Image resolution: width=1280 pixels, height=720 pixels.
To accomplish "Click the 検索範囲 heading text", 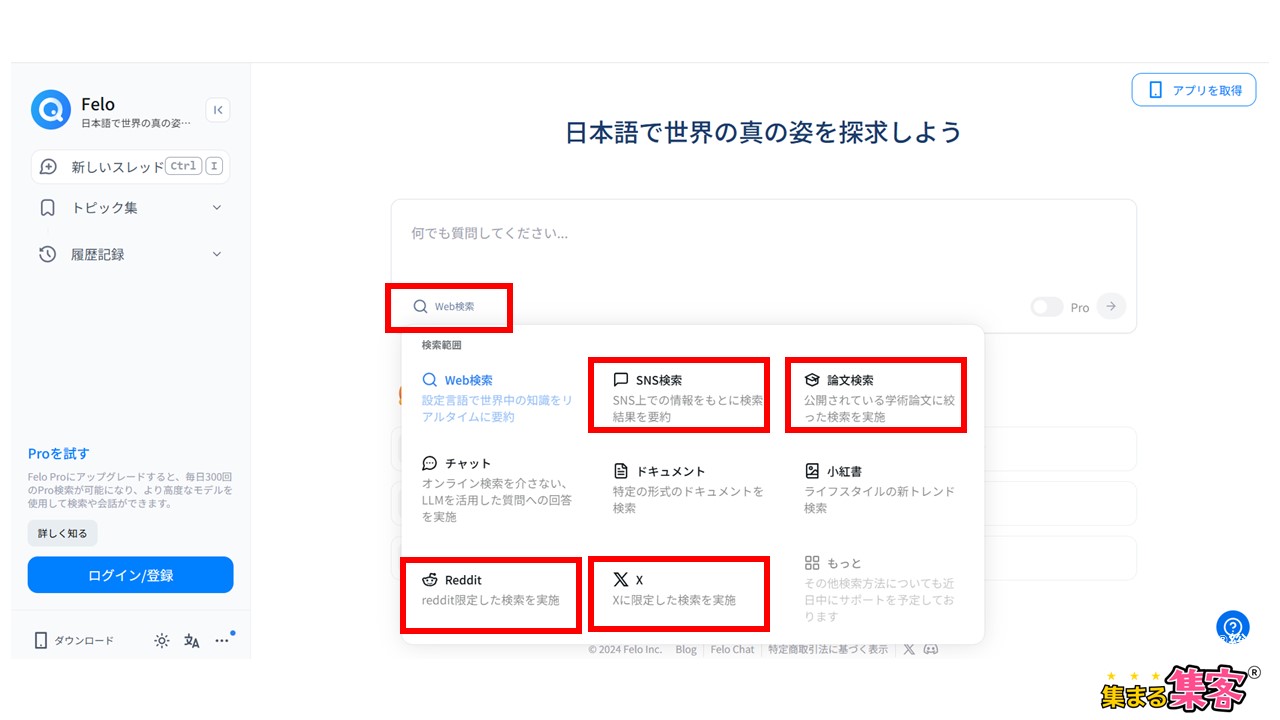I will [441, 345].
